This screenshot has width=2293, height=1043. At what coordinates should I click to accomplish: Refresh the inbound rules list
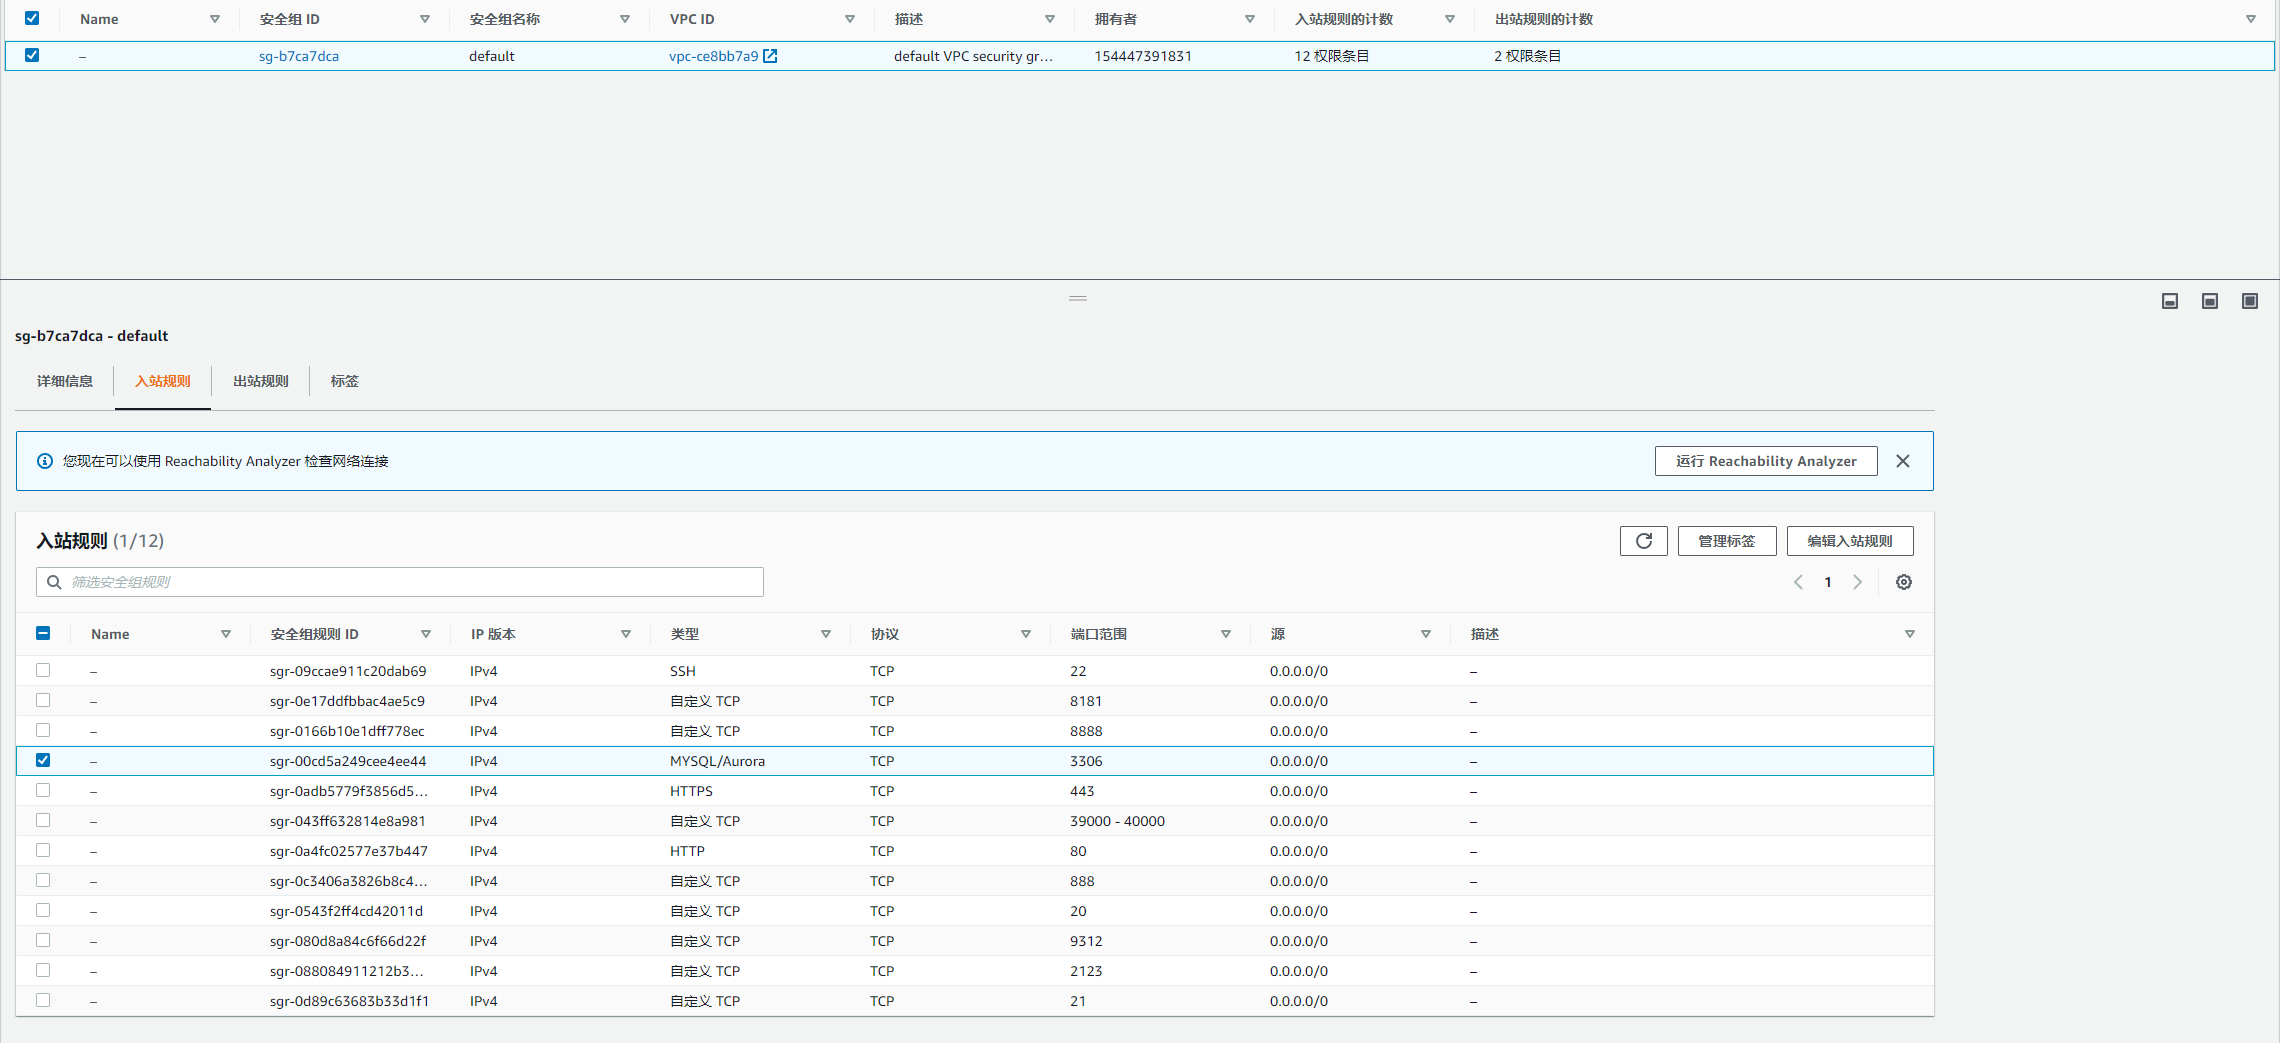[x=1643, y=541]
